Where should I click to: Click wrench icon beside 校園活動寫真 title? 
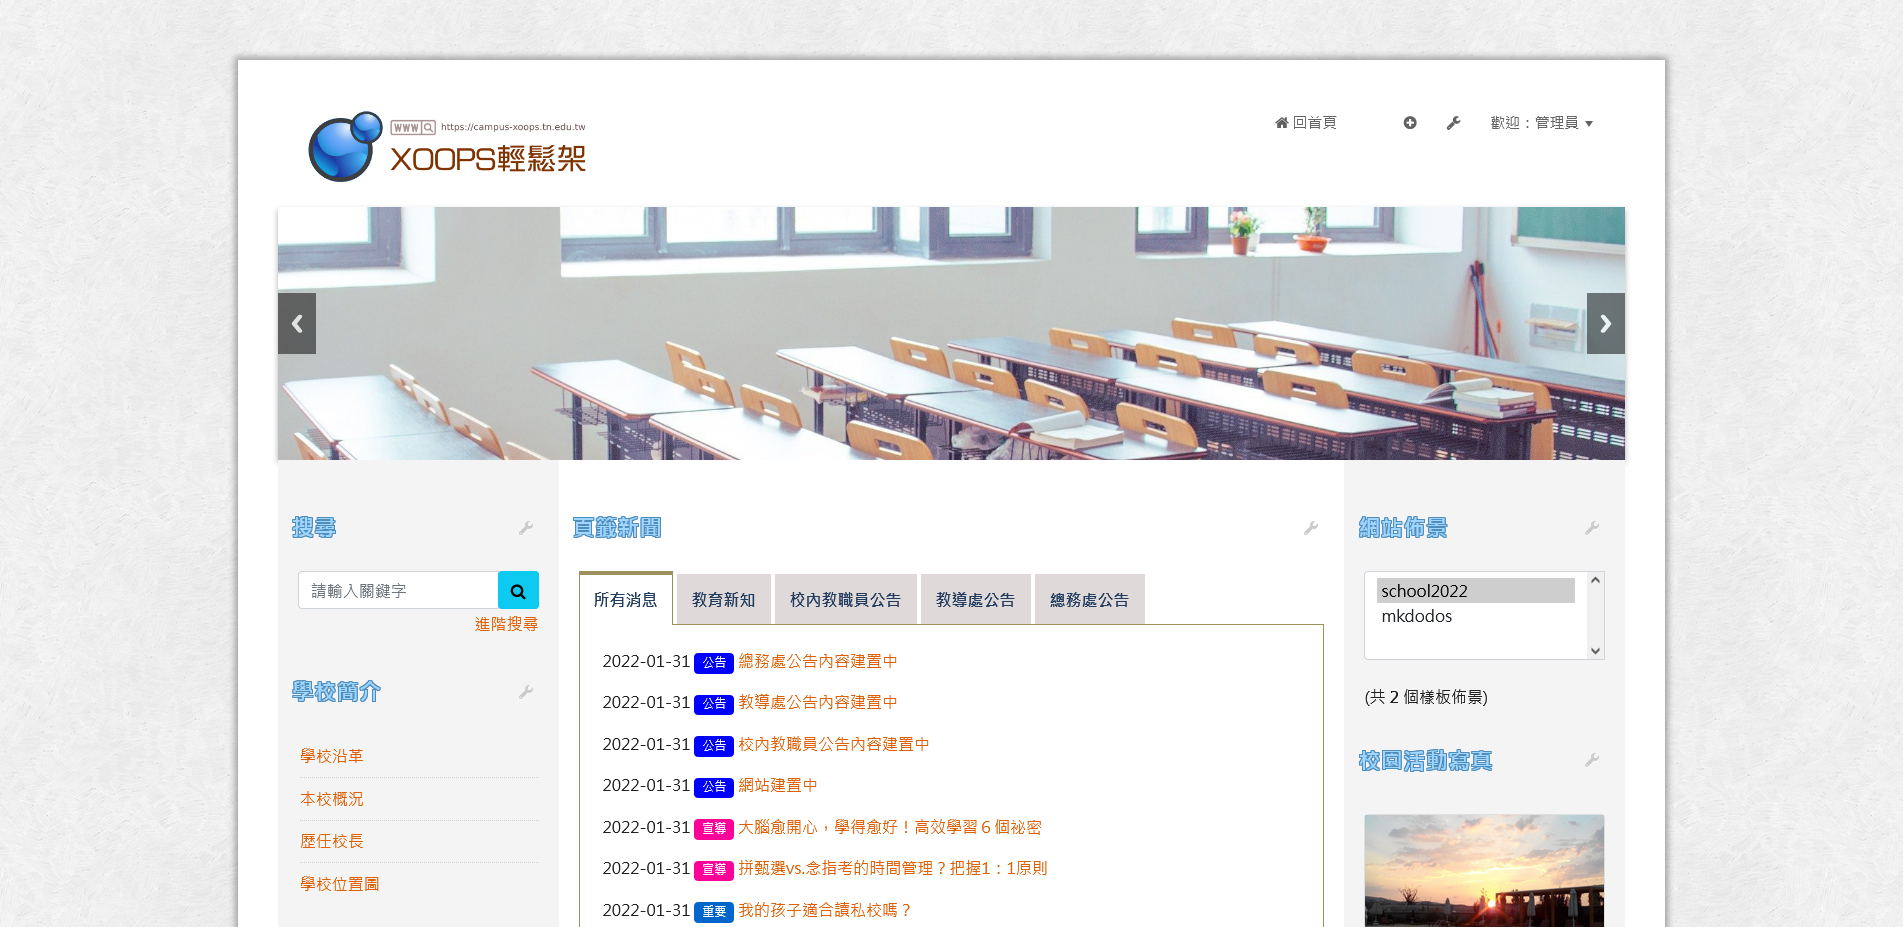(x=1592, y=761)
